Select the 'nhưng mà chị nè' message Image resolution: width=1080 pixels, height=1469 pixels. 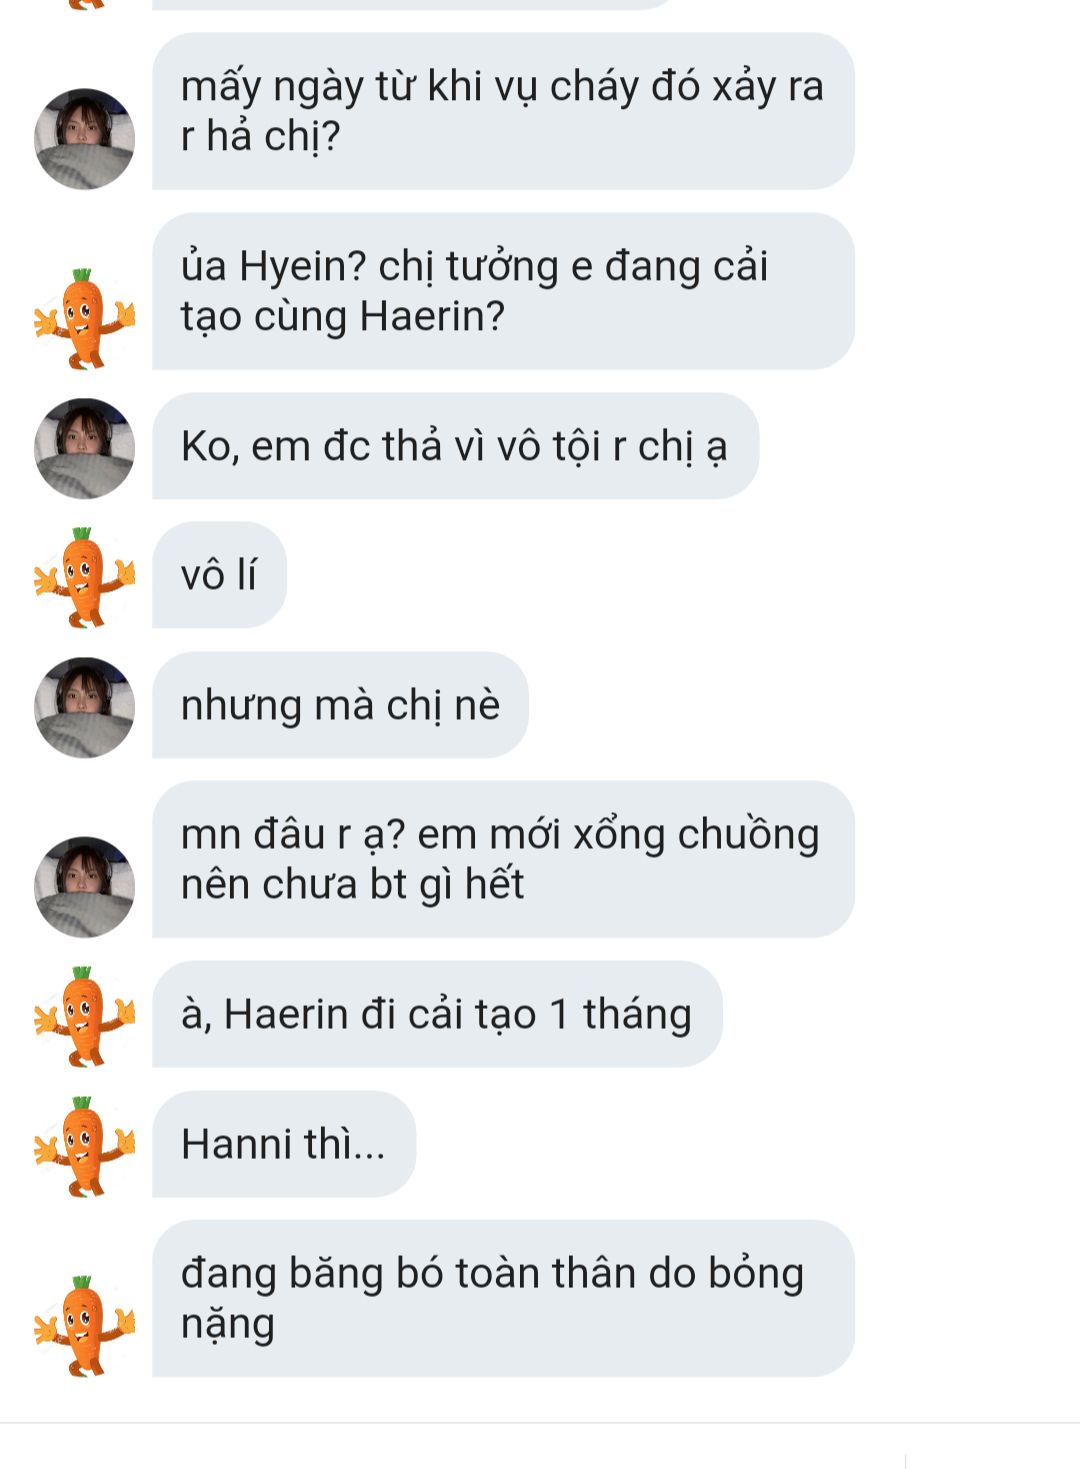340,705
